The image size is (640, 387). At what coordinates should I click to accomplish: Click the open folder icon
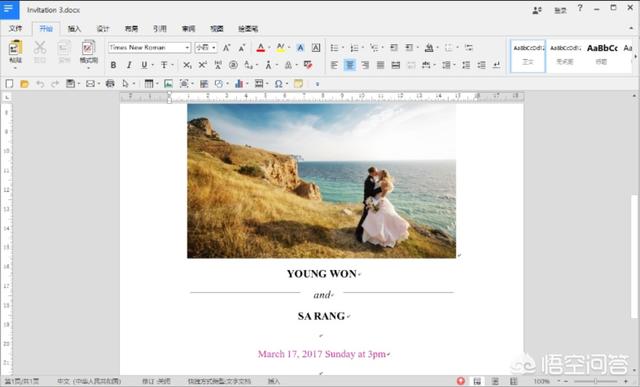[x=24, y=84]
